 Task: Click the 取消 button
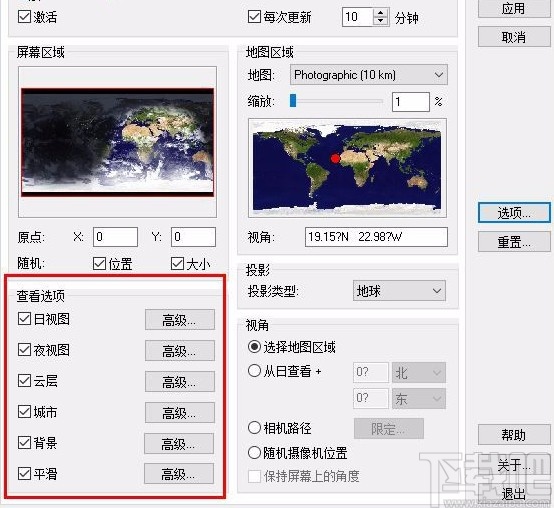(514, 37)
